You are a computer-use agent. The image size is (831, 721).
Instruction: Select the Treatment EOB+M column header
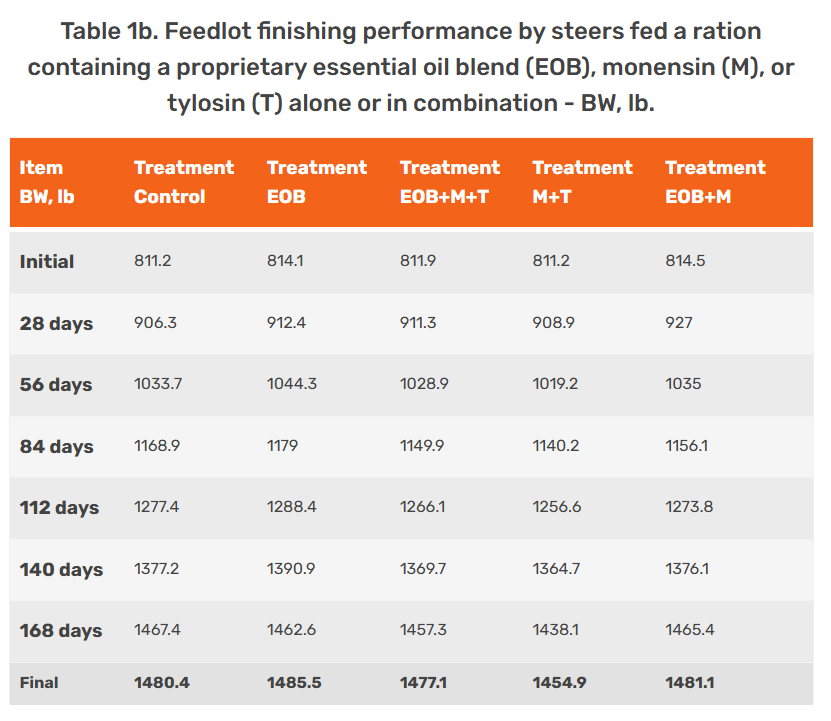715,182
